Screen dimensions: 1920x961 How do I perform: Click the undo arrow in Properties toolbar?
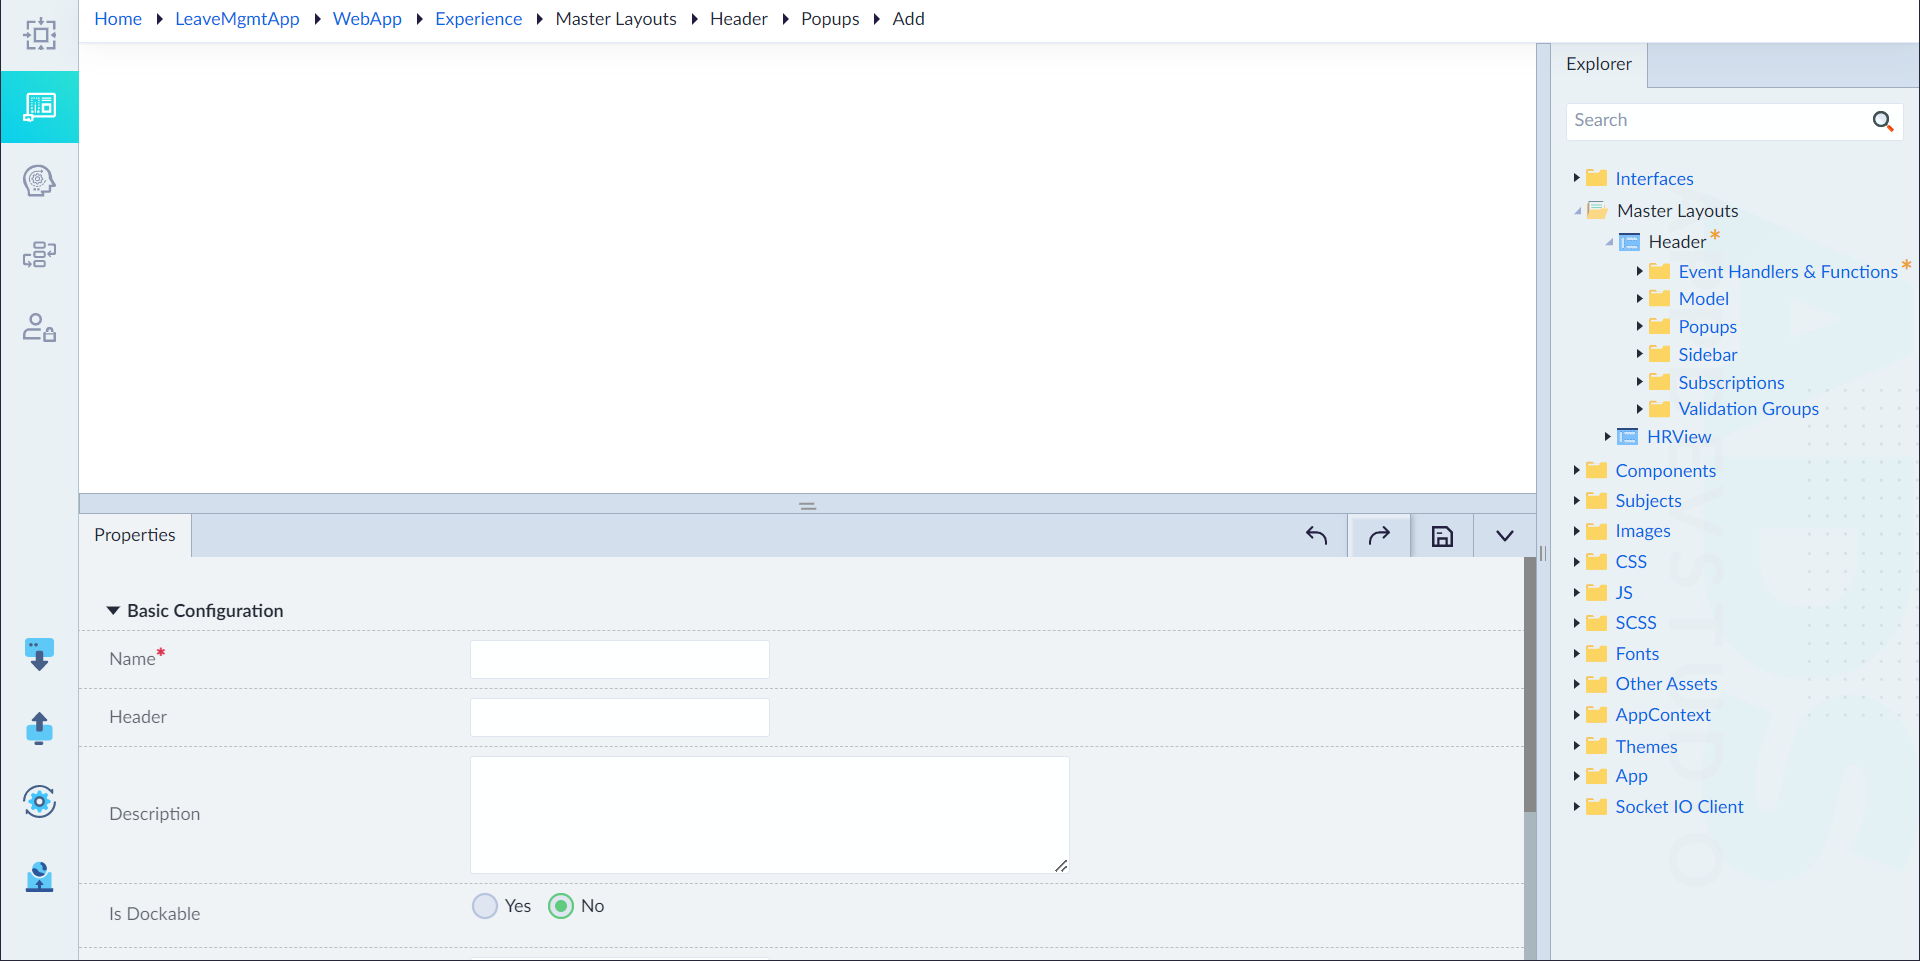(x=1316, y=536)
